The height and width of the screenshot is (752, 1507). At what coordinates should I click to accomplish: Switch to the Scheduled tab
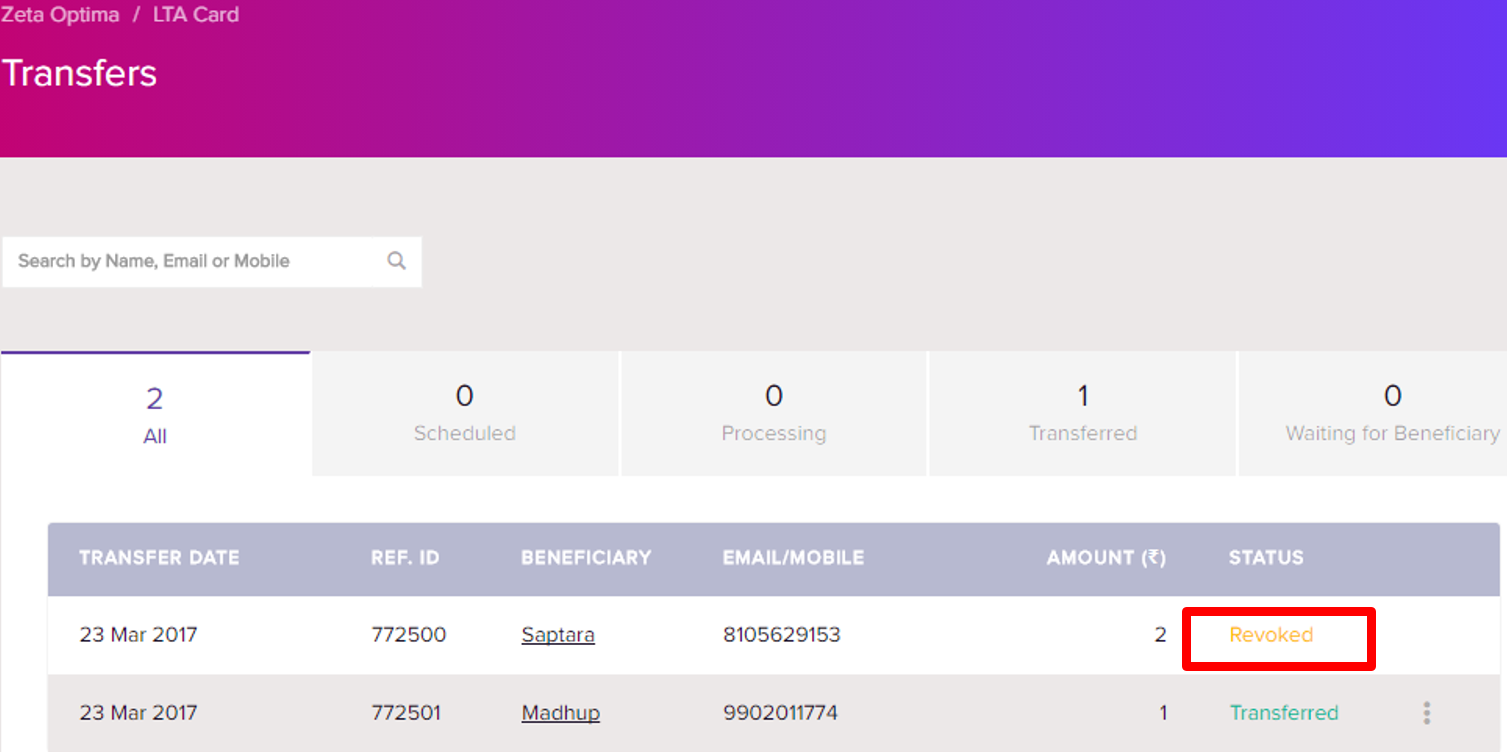point(465,413)
